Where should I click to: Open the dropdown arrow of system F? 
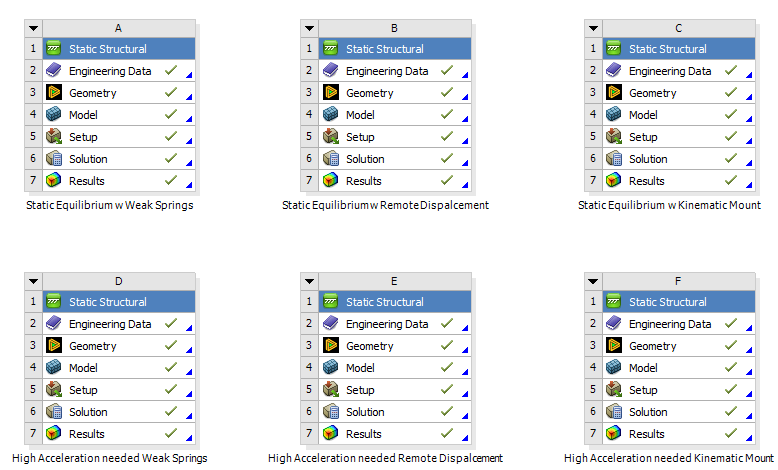coord(593,281)
